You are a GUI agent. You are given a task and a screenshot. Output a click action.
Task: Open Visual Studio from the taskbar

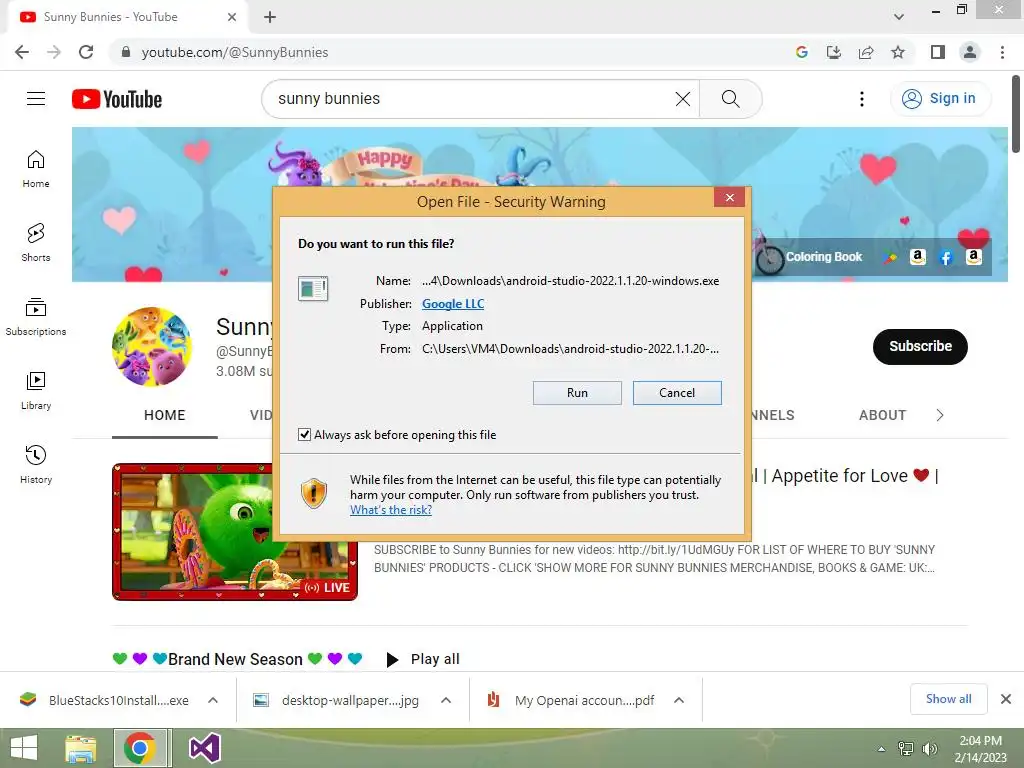[x=204, y=748]
